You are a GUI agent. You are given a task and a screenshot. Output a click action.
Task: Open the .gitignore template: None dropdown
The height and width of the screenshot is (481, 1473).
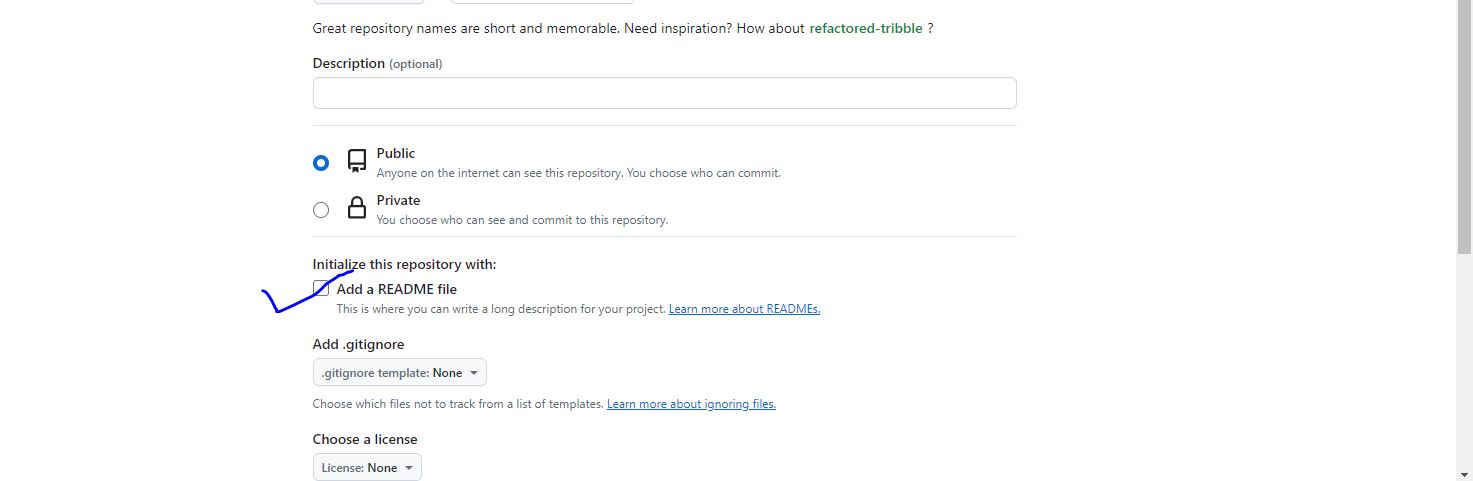(400, 373)
